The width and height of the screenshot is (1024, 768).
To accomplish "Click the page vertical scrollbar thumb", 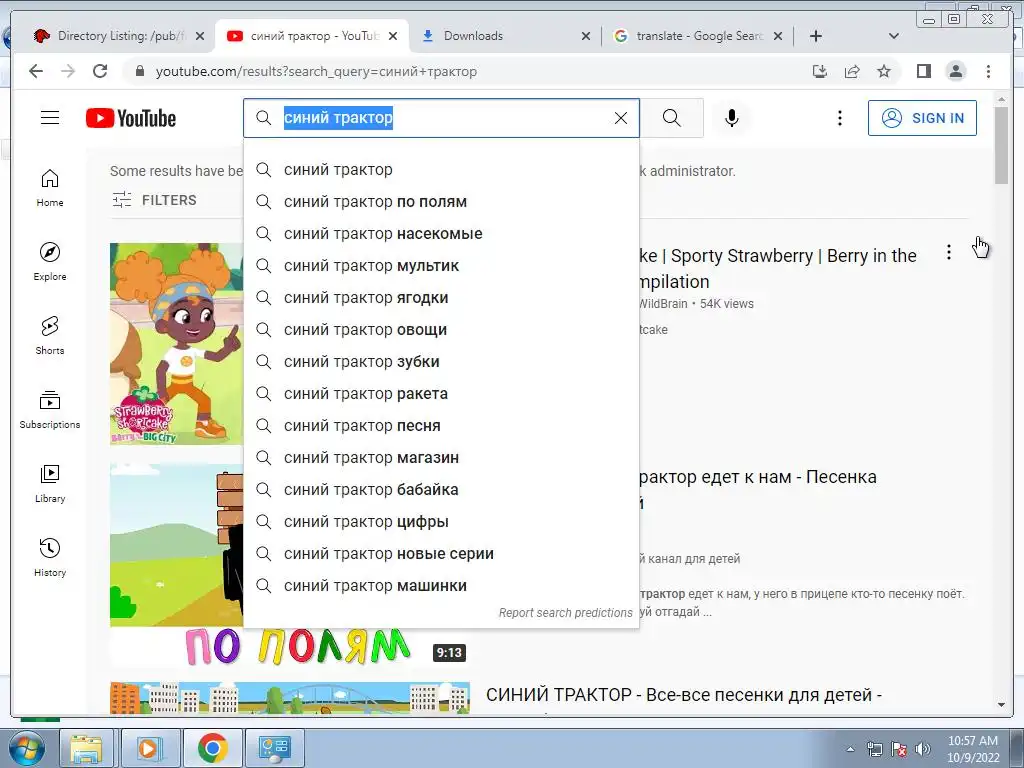I will 1001,145.
